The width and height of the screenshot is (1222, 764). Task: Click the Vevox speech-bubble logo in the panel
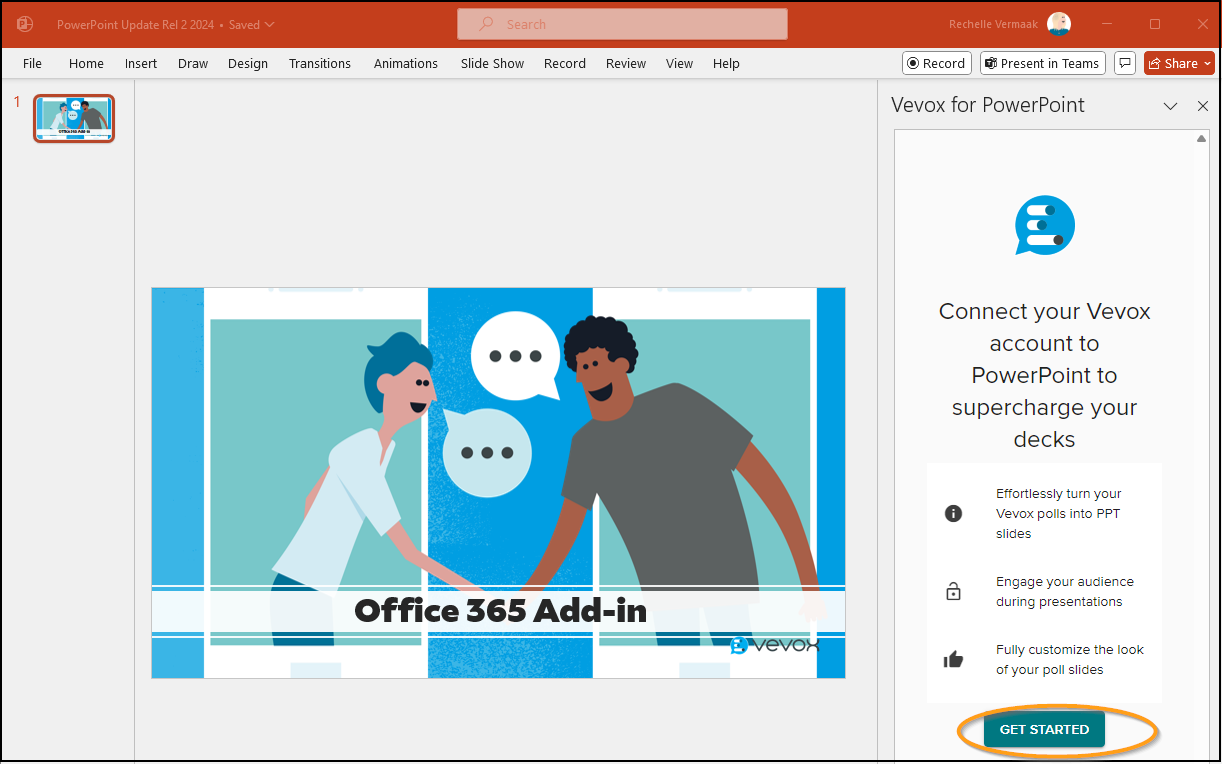point(1044,225)
